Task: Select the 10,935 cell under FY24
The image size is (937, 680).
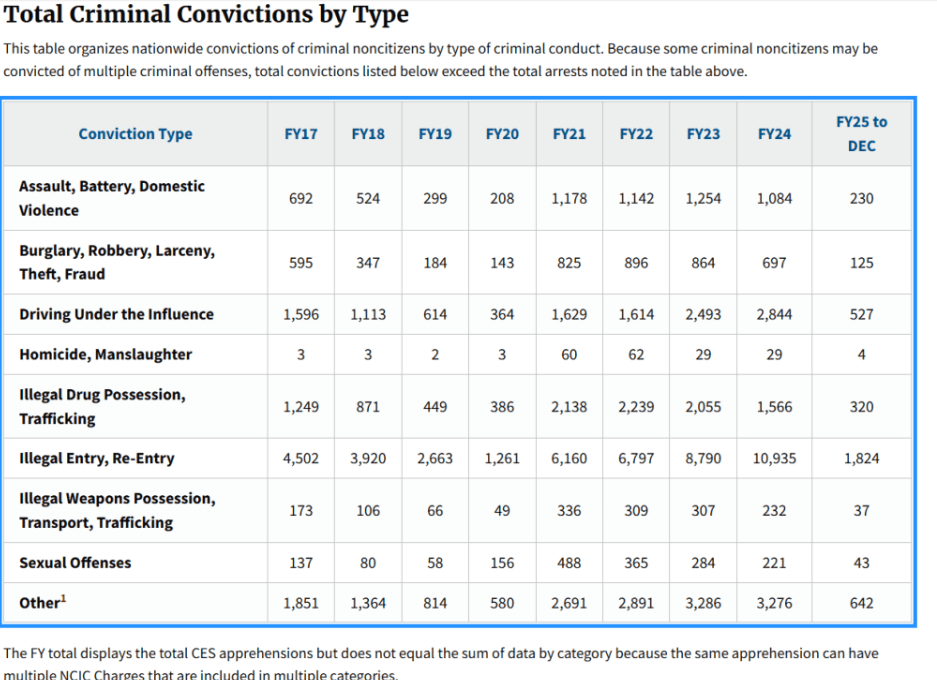Action: (774, 459)
